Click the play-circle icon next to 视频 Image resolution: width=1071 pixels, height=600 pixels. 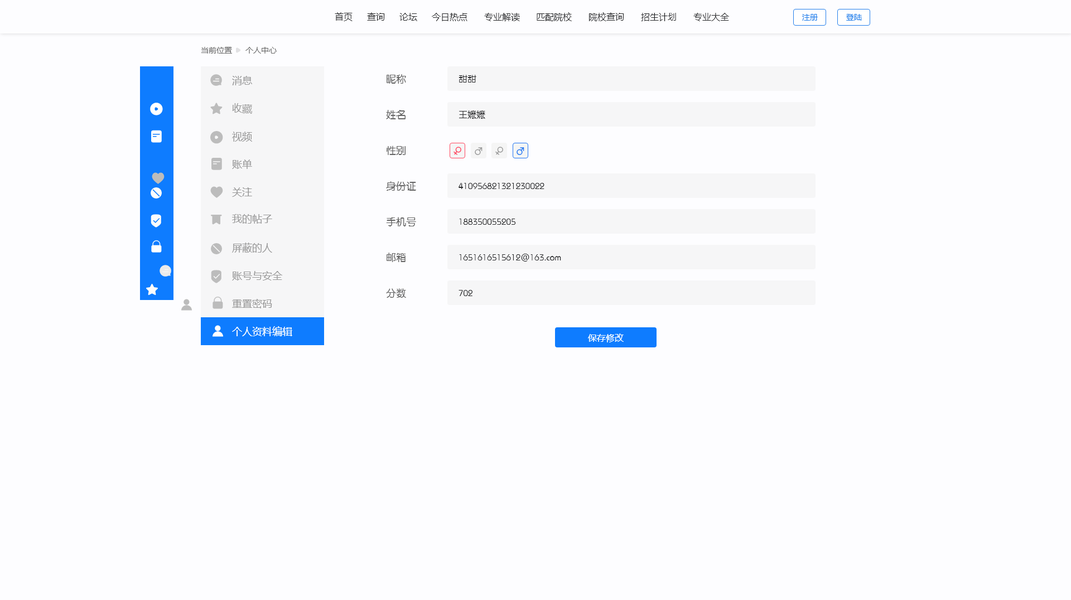(x=217, y=137)
